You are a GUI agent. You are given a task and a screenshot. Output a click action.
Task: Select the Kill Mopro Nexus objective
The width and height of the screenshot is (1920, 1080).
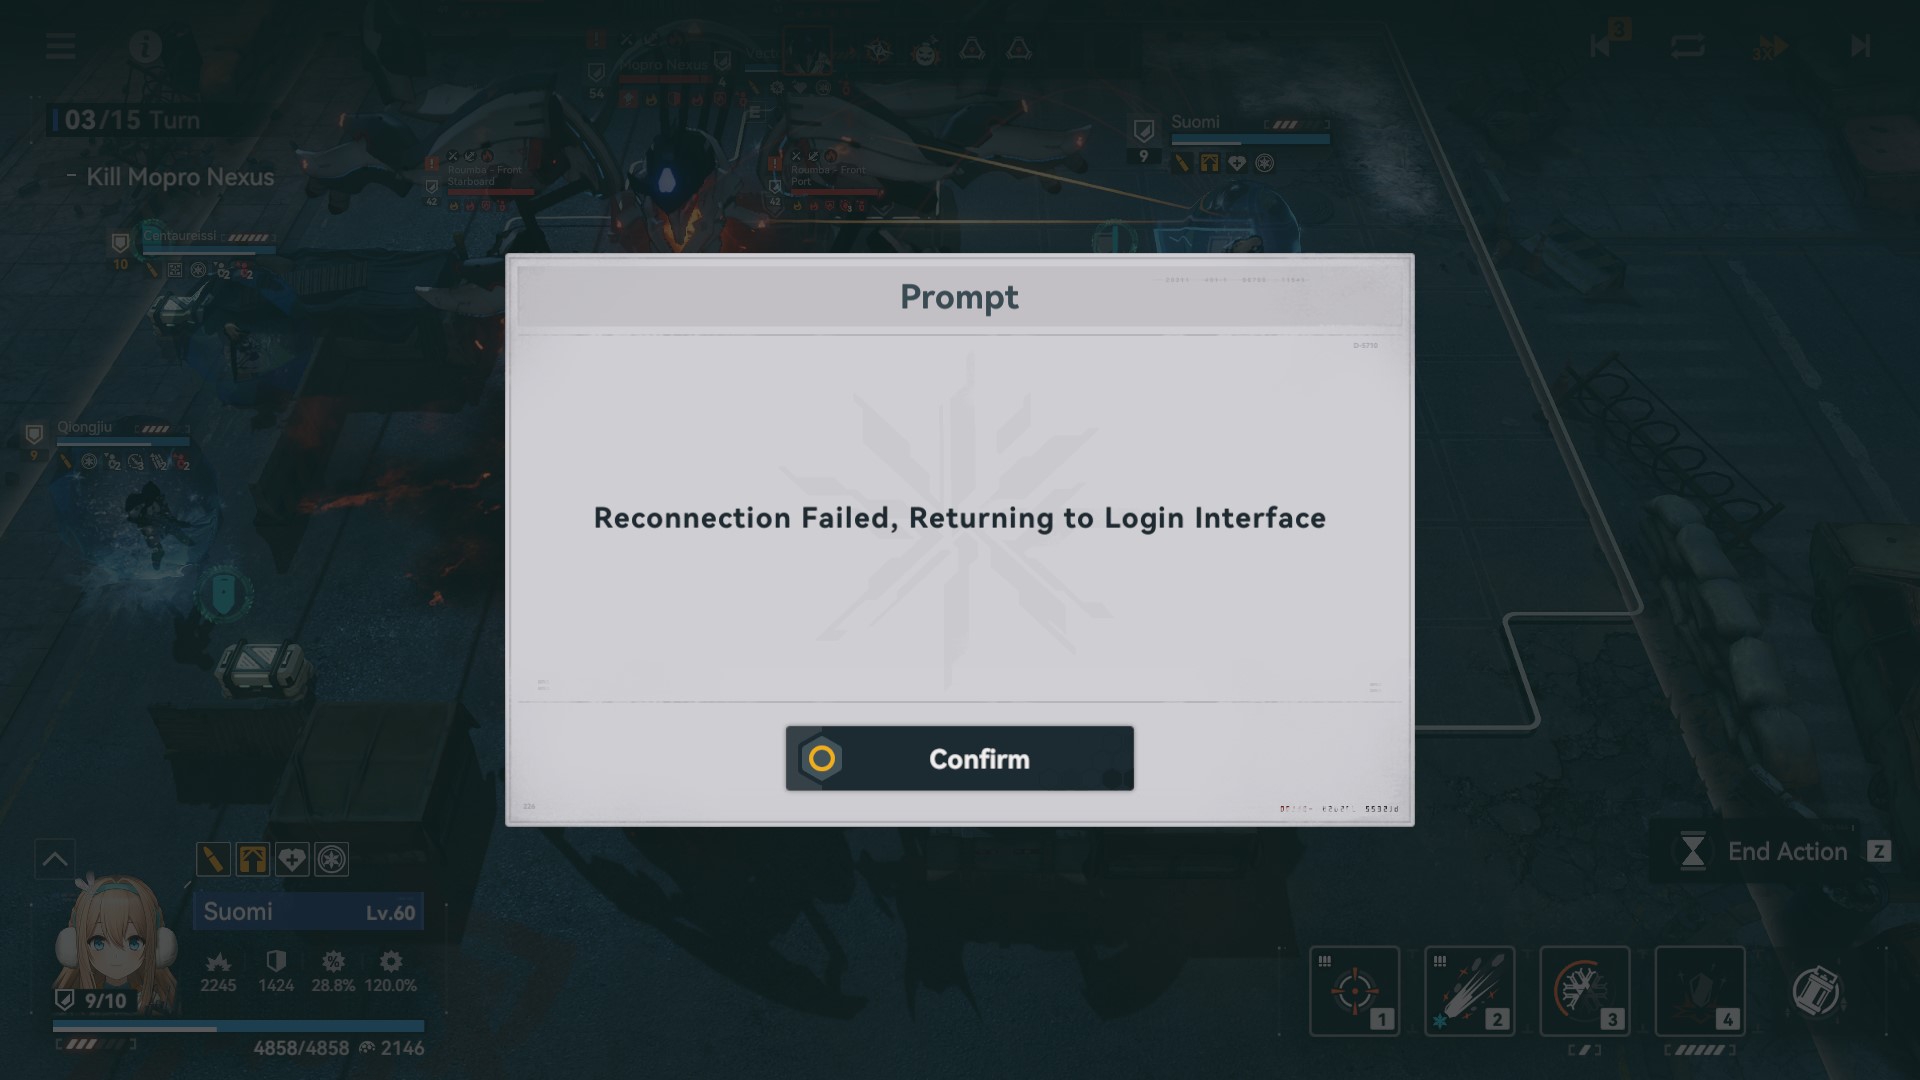pyautogui.click(x=180, y=177)
